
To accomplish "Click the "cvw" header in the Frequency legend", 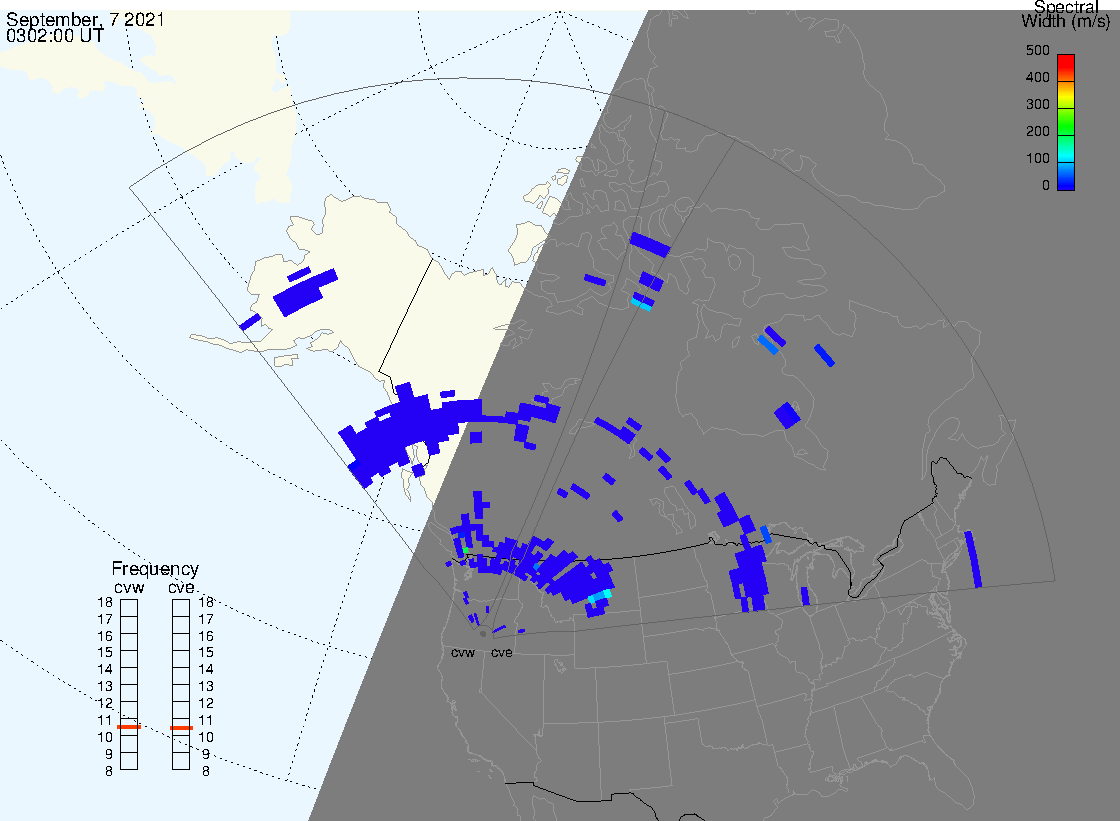I will click(x=129, y=587).
